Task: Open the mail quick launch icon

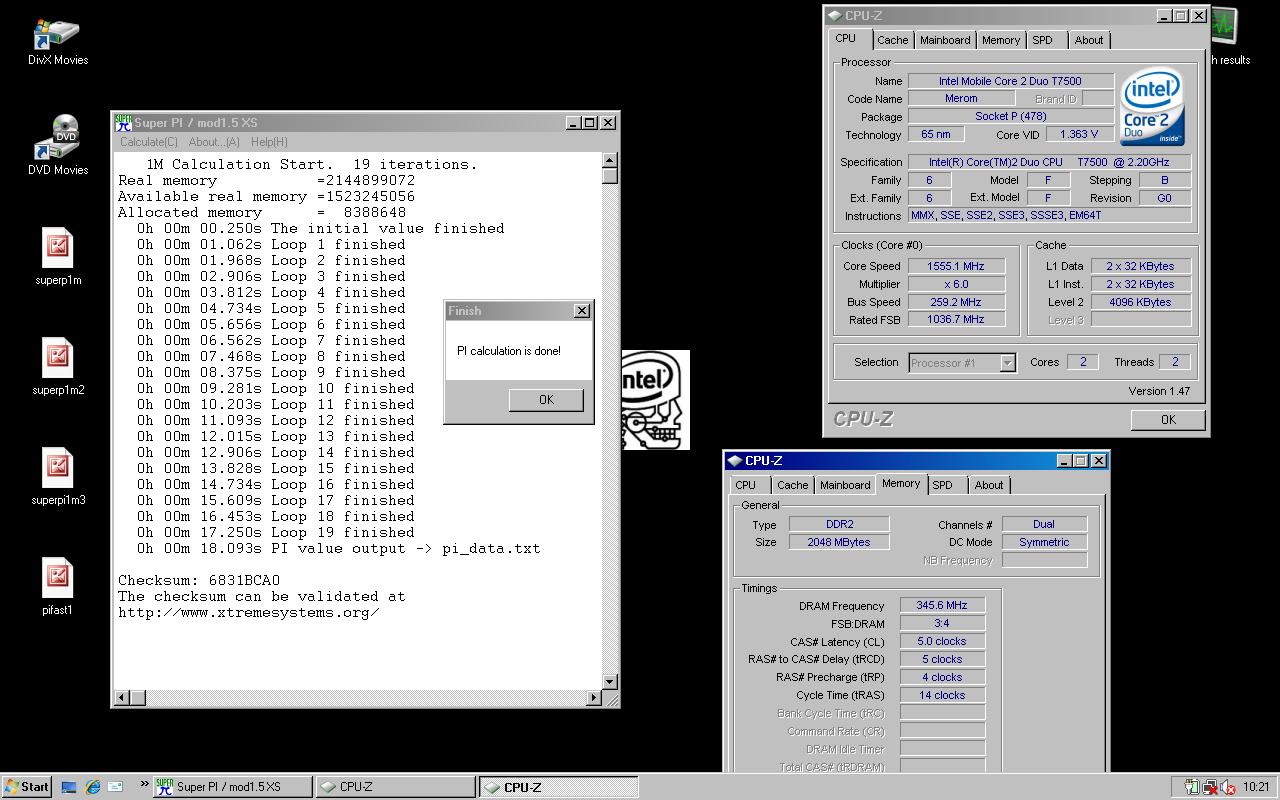Action: 115,787
